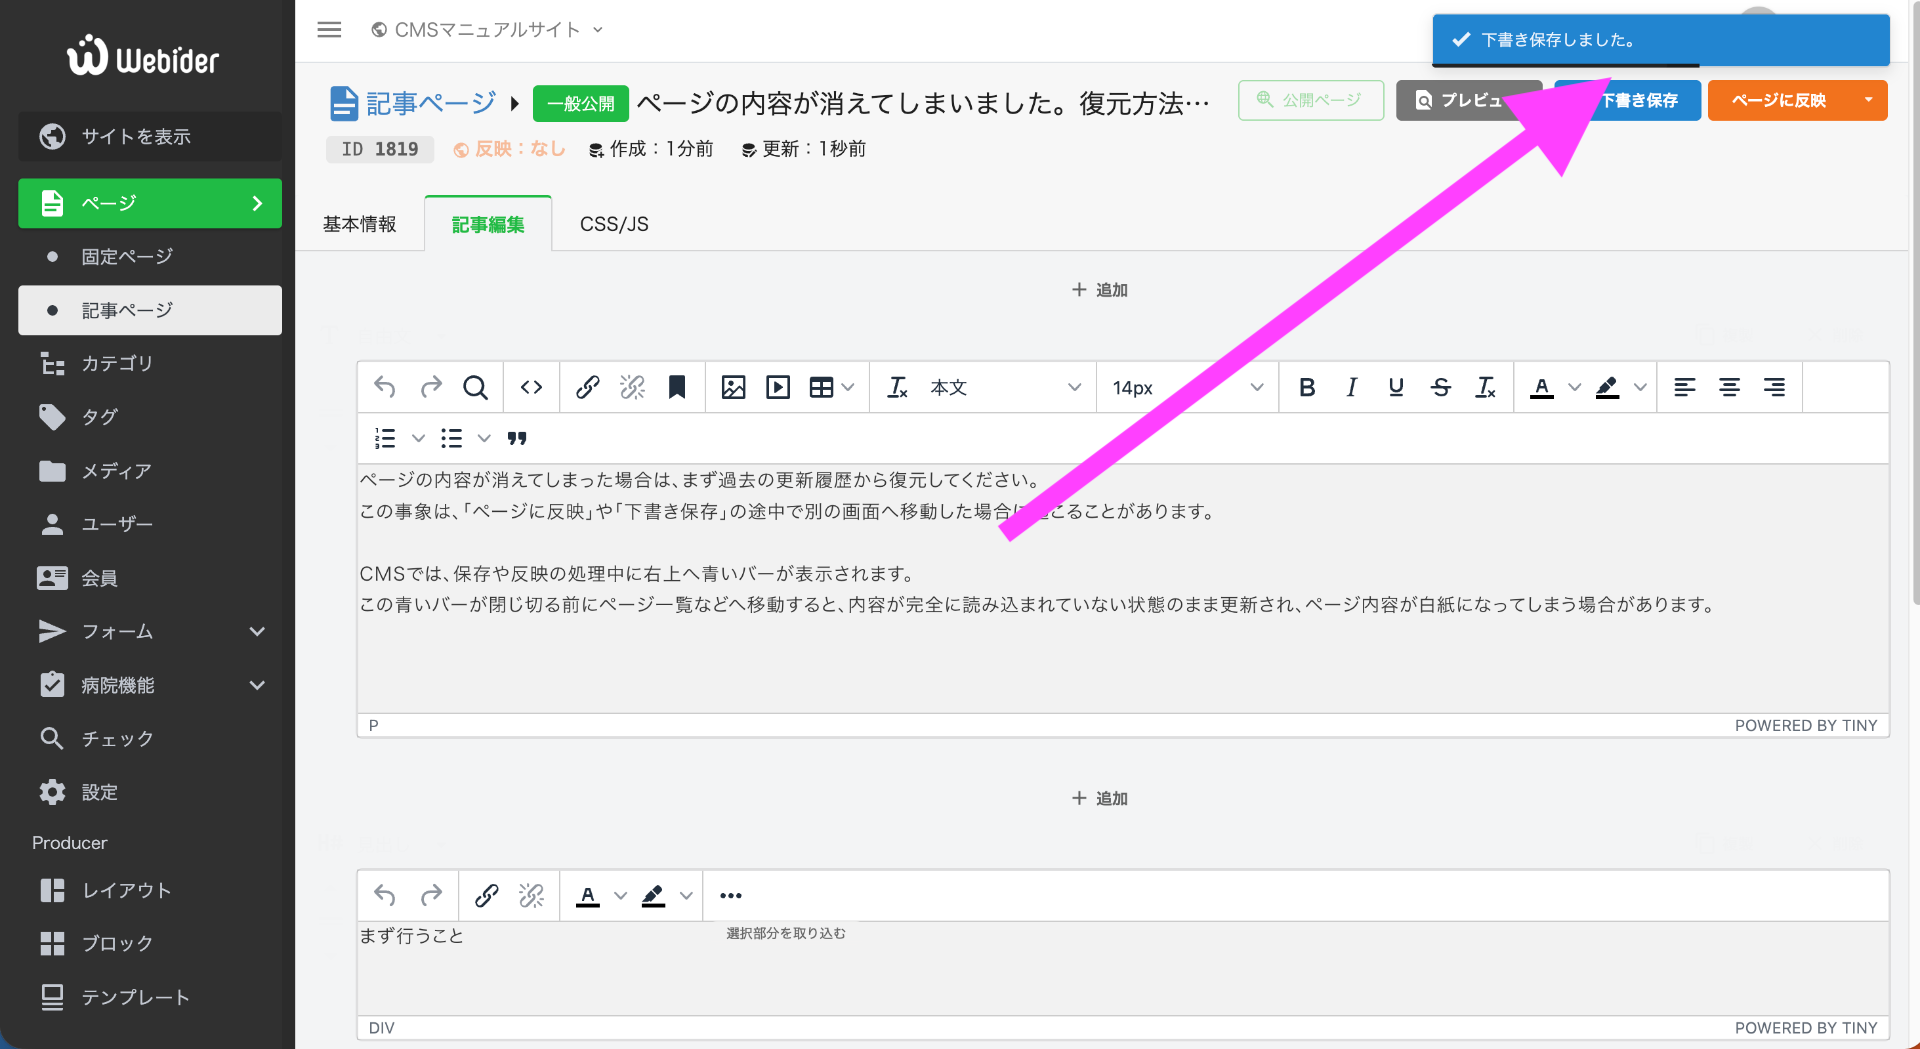Toggle strikethrough formatting
The width and height of the screenshot is (1920, 1049).
point(1440,387)
